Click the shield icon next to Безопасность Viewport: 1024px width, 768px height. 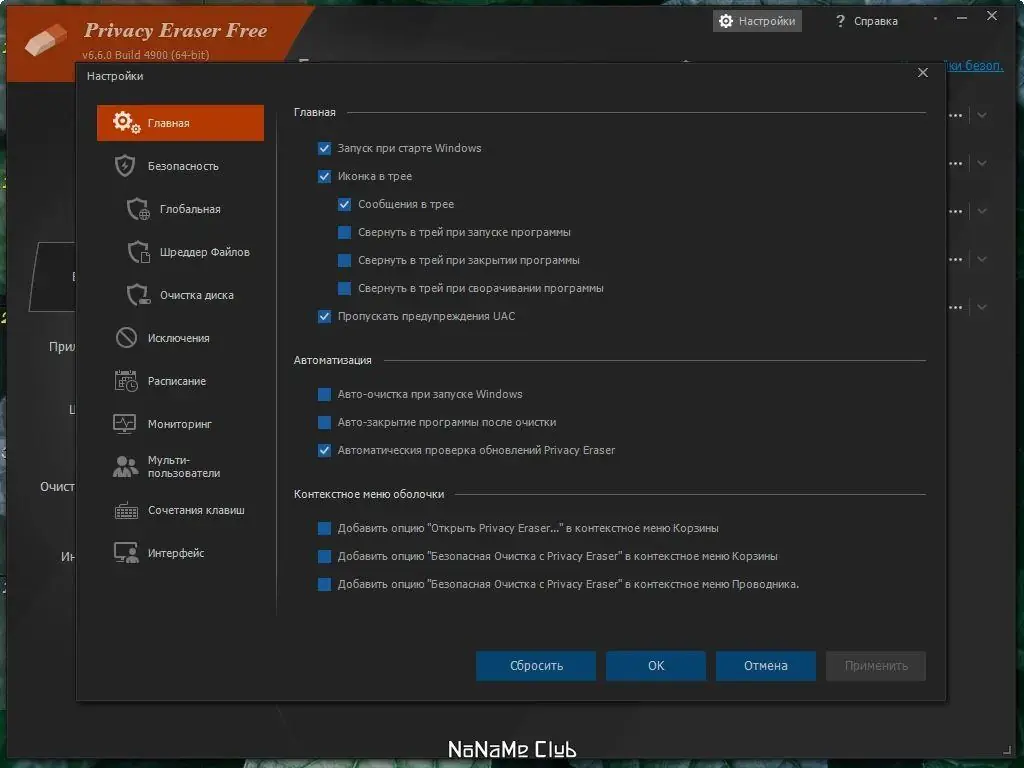pyautogui.click(x=125, y=166)
